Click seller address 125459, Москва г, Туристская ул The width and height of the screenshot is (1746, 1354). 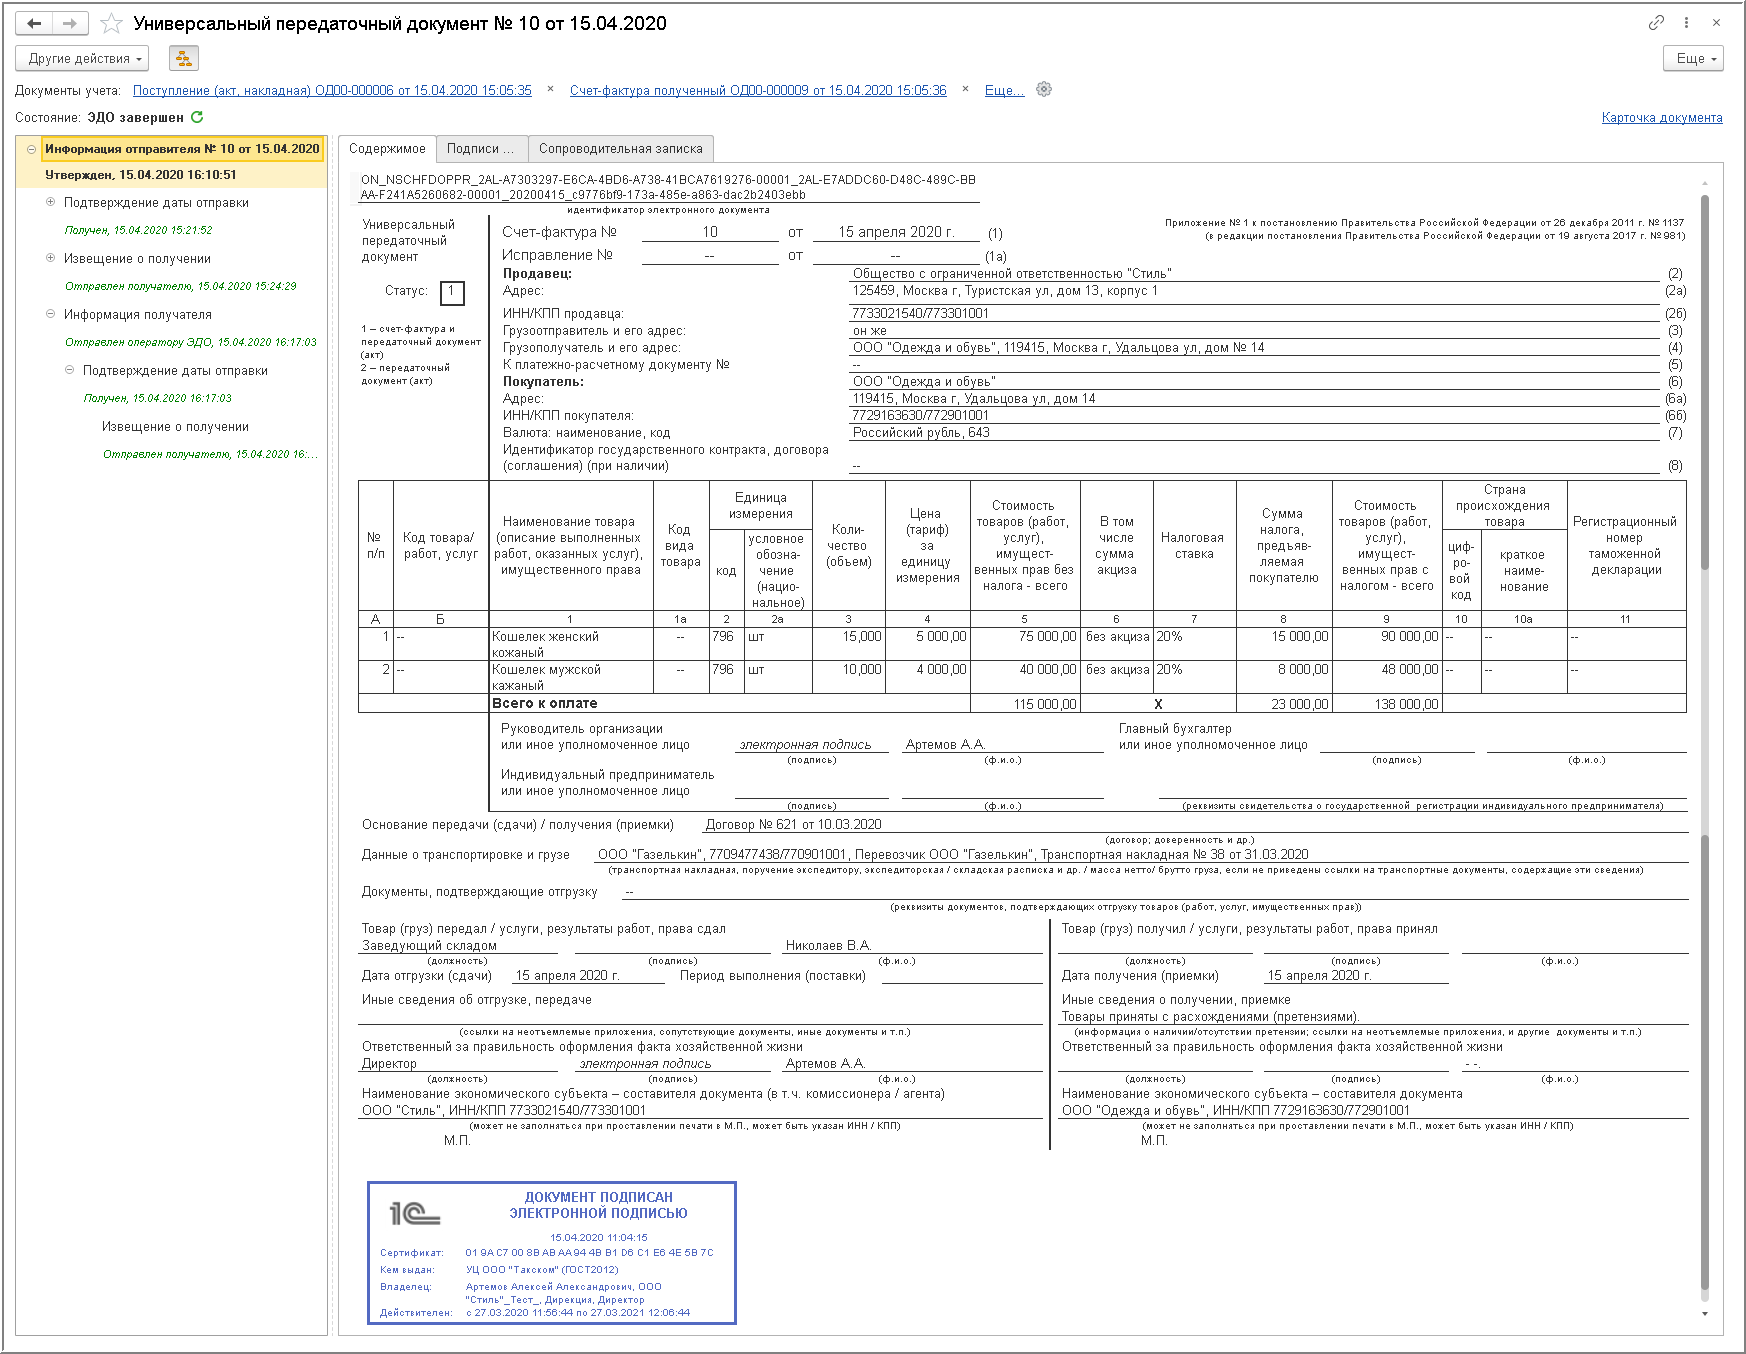(1005, 291)
